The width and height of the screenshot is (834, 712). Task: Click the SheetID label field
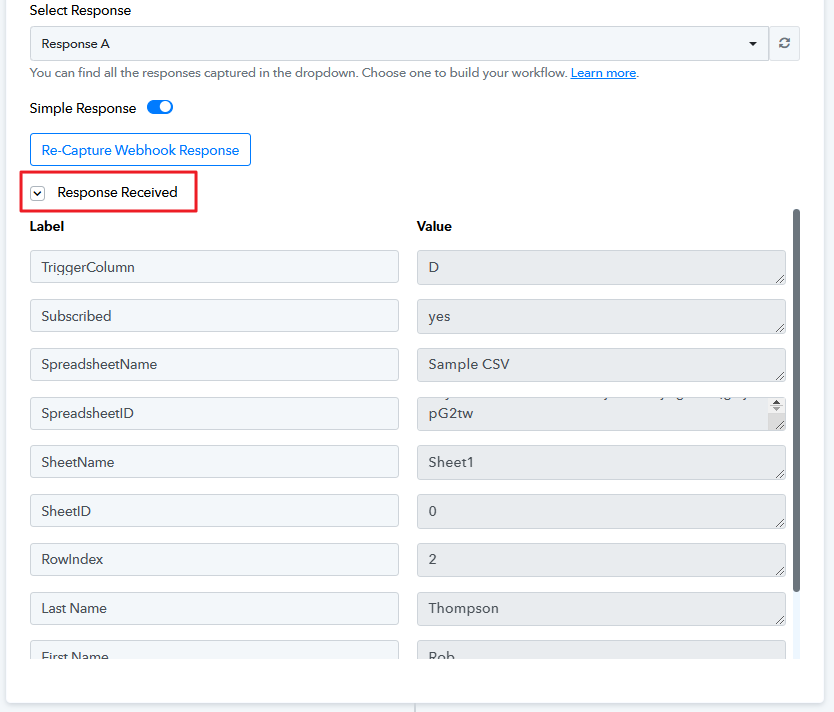click(x=214, y=512)
